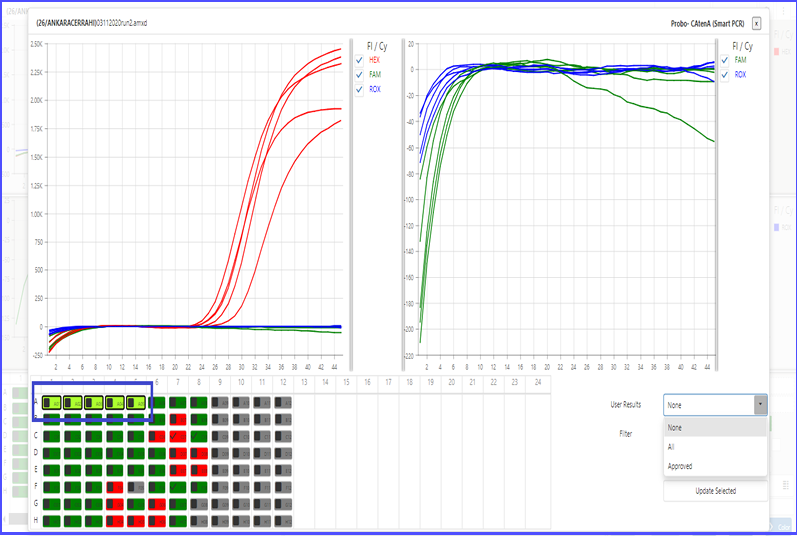Click plate column header 7
This screenshot has height=536, width=797.
click(177, 382)
